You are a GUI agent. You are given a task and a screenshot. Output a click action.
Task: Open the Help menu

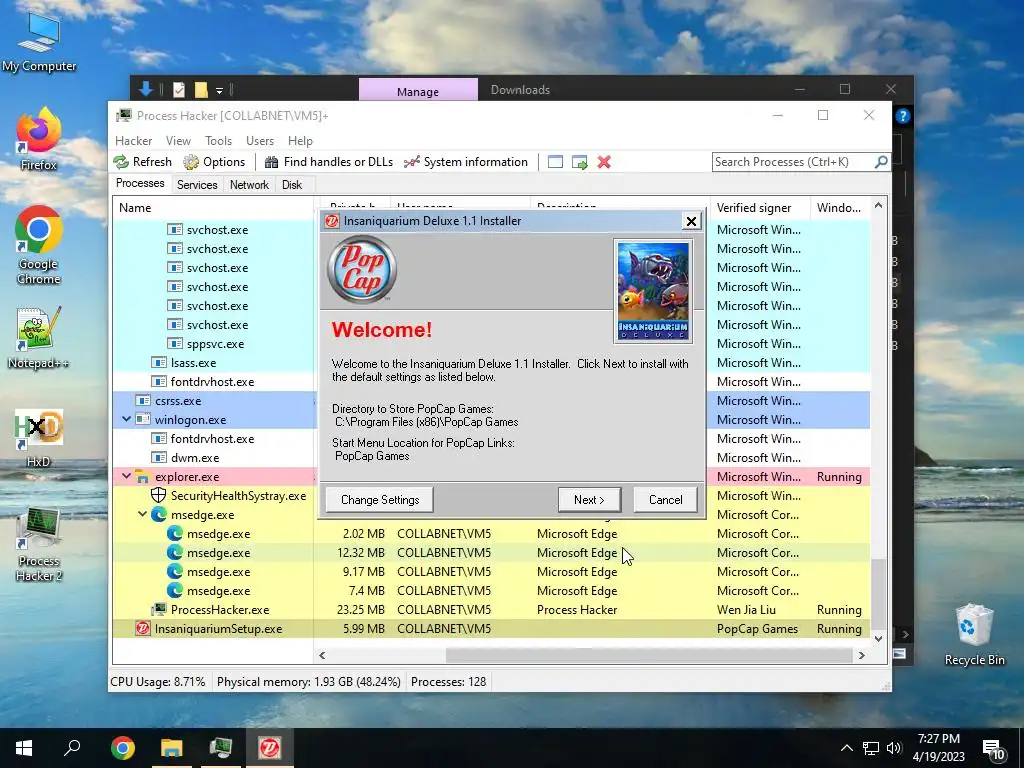coord(300,140)
